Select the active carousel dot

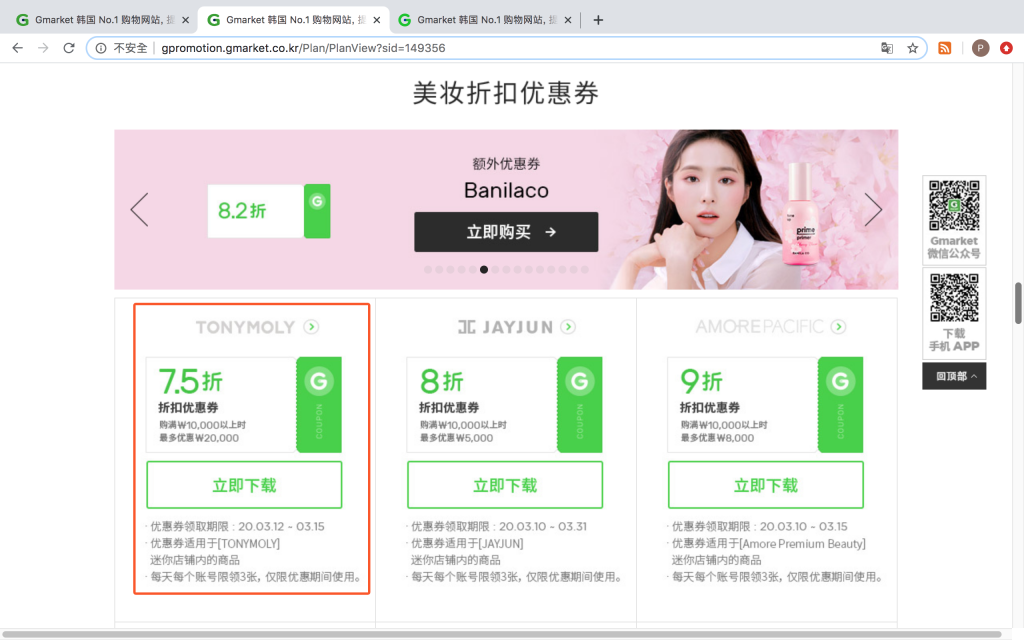click(x=484, y=270)
